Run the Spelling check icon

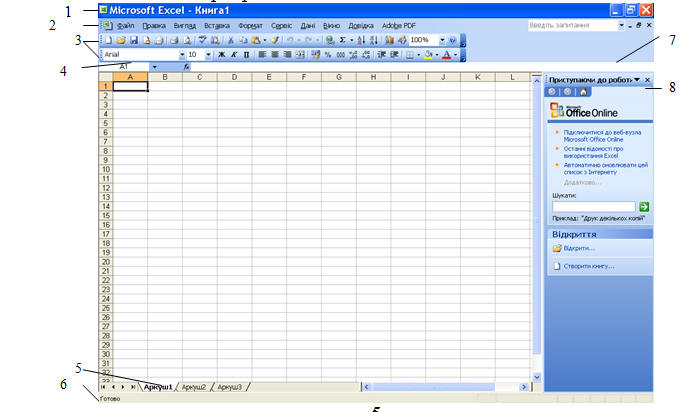click(202, 40)
